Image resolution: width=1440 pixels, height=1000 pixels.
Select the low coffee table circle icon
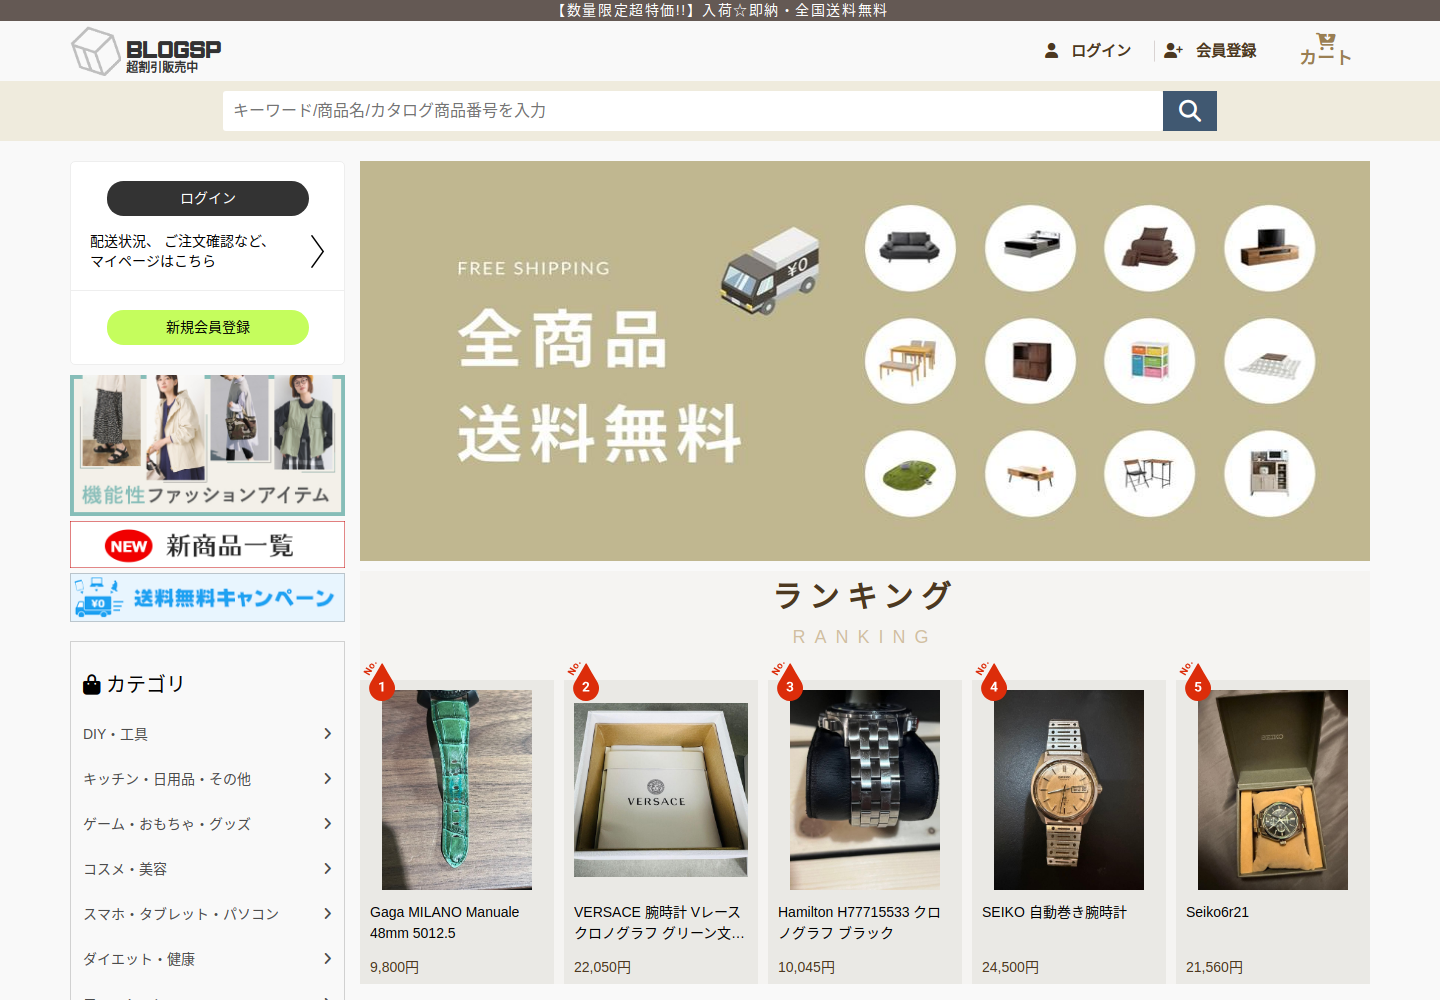1030,474
